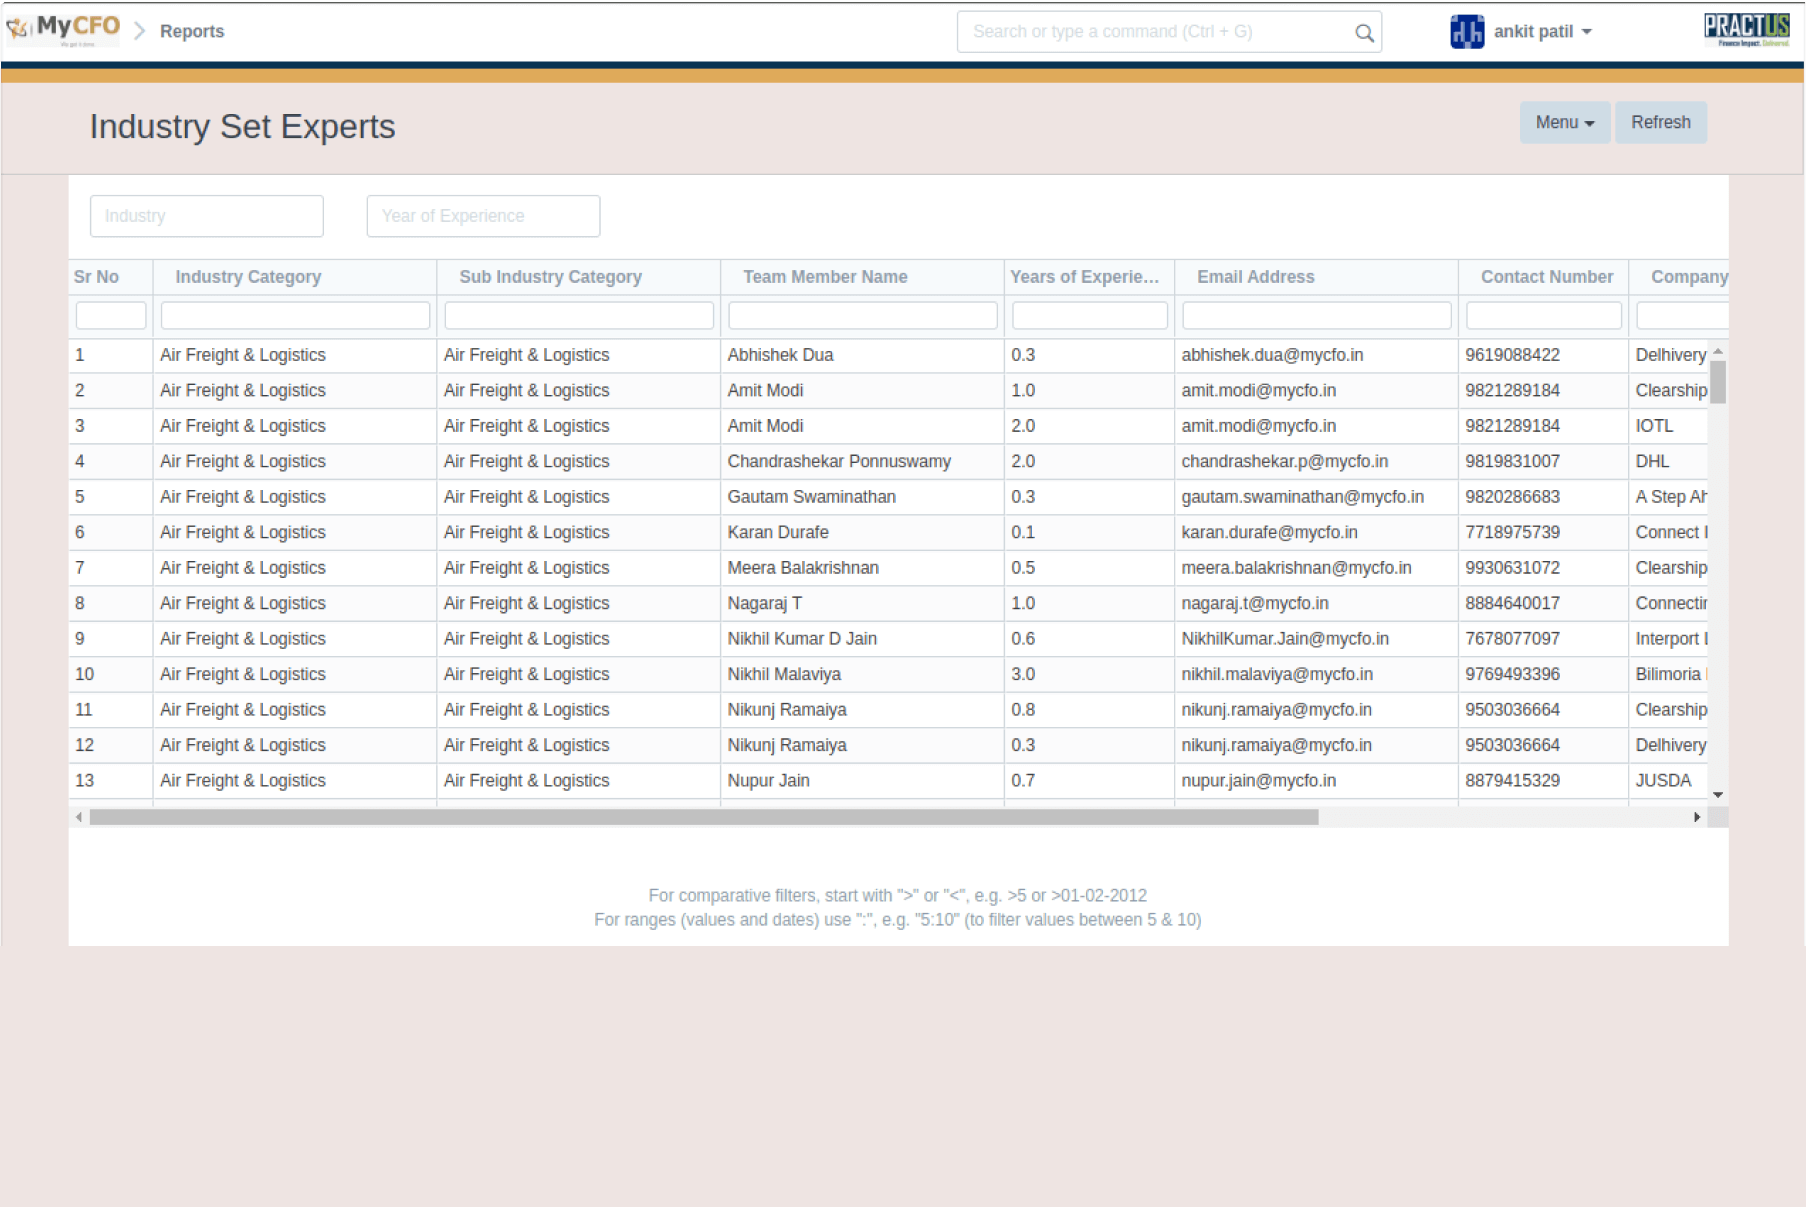
Task: Select the Nikhil Malaviya name cell
Action: (x=784, y=674)
